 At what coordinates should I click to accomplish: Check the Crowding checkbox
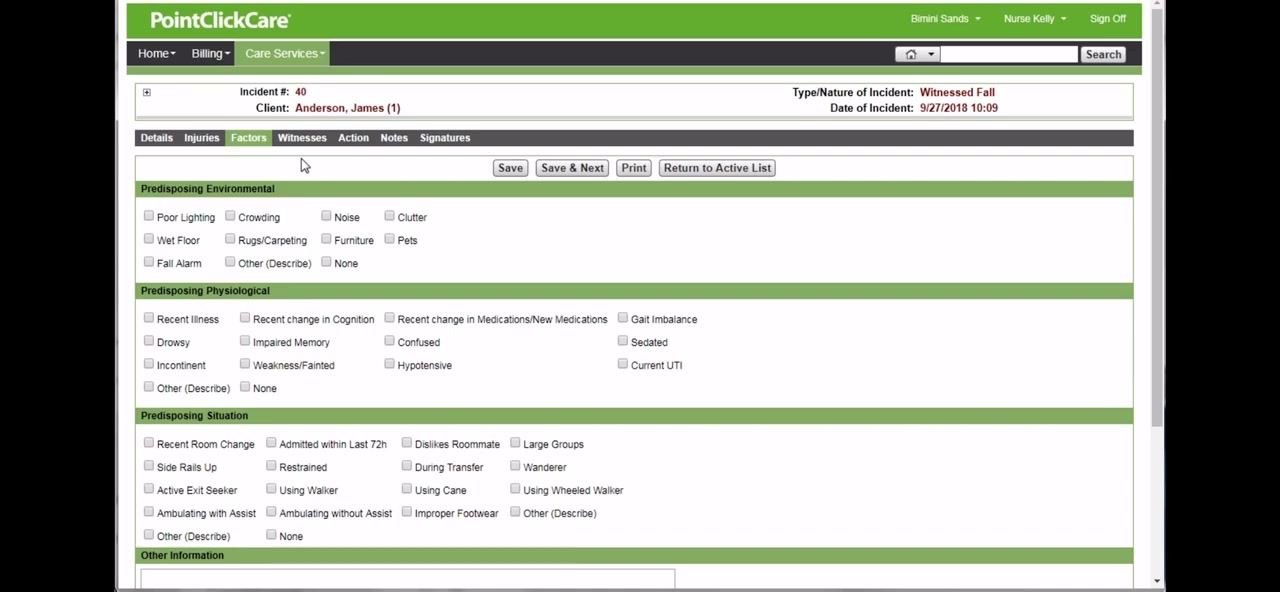point(230,216)
